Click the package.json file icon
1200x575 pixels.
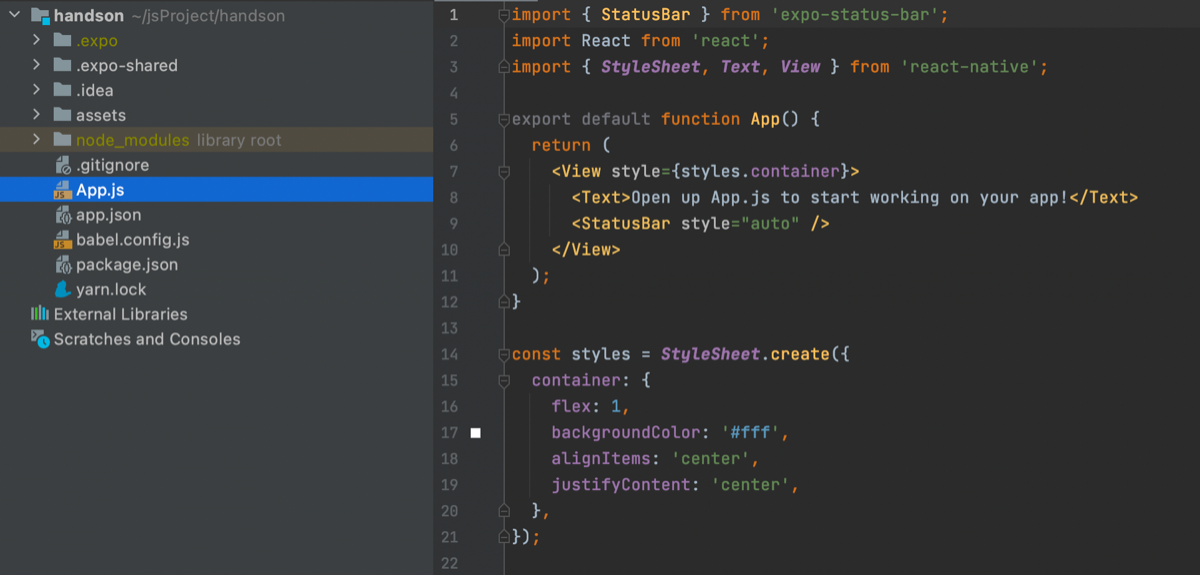61,265
